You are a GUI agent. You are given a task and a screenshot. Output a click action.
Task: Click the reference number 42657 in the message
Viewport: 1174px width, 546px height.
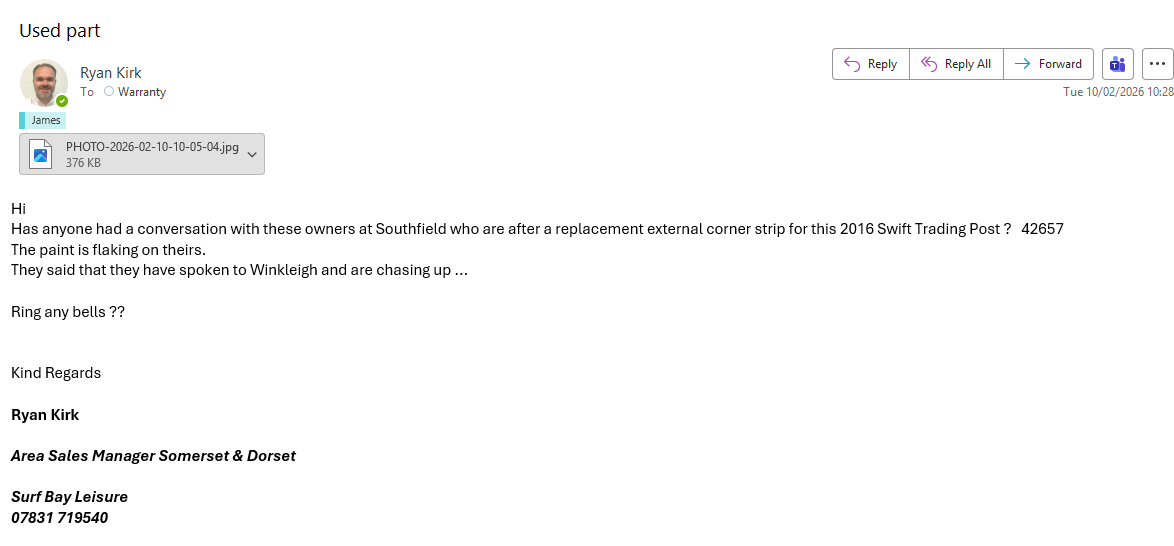(x=1042, y=229)
